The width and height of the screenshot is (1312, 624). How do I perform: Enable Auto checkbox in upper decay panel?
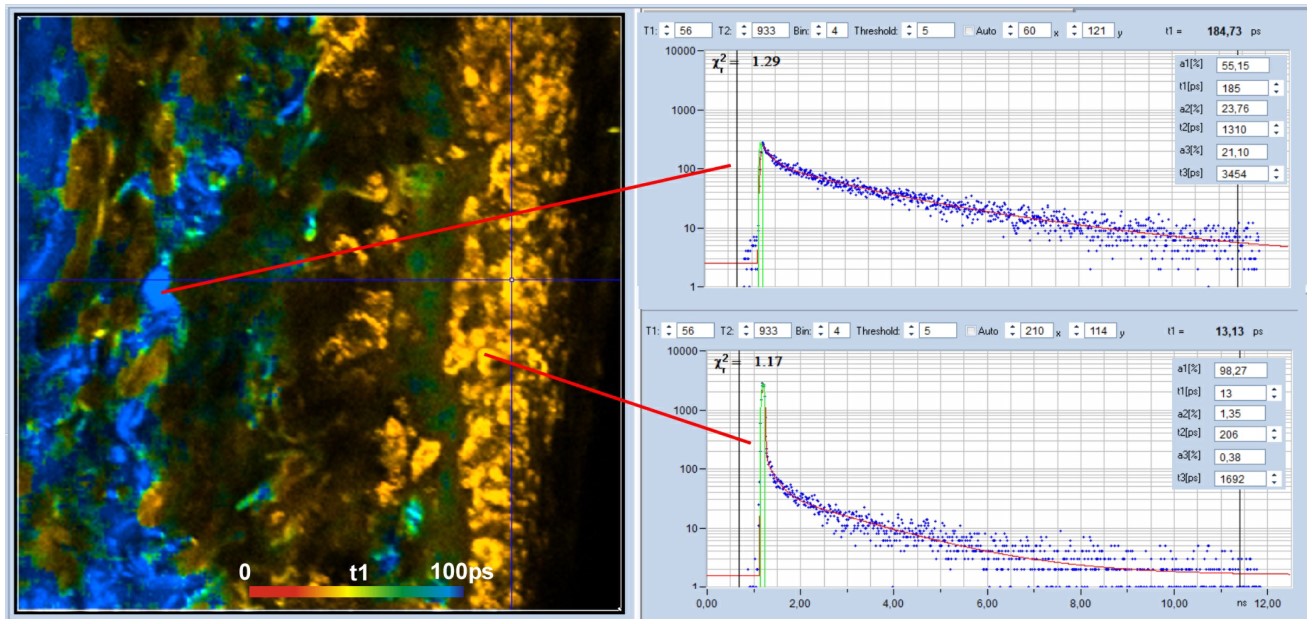click(969, 31)
